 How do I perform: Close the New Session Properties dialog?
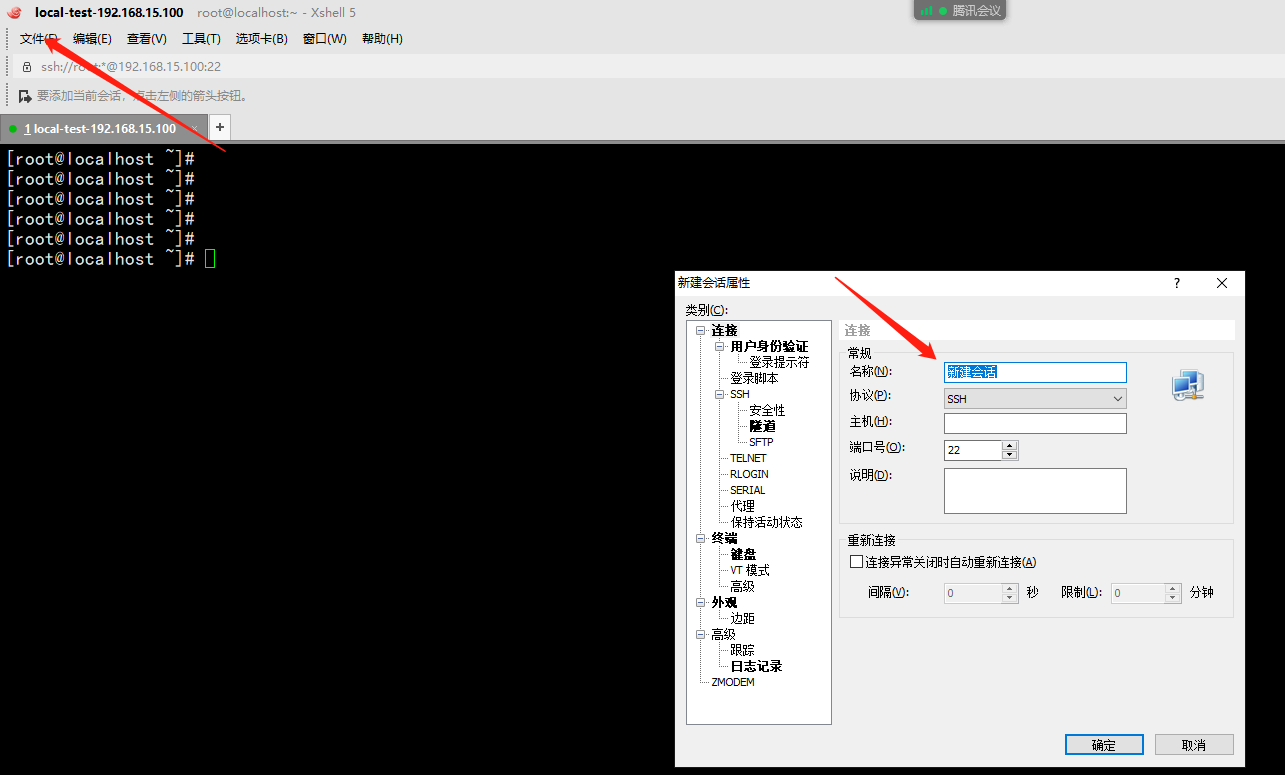tap(1221, 283)
